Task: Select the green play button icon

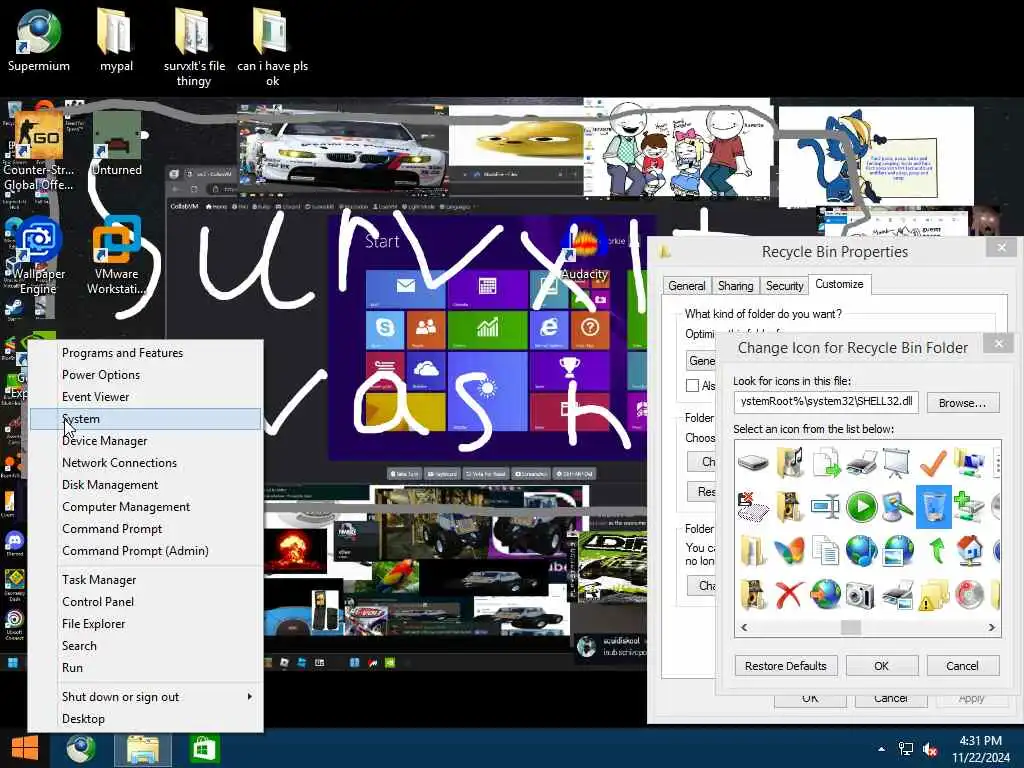Action: click(861, 507)
